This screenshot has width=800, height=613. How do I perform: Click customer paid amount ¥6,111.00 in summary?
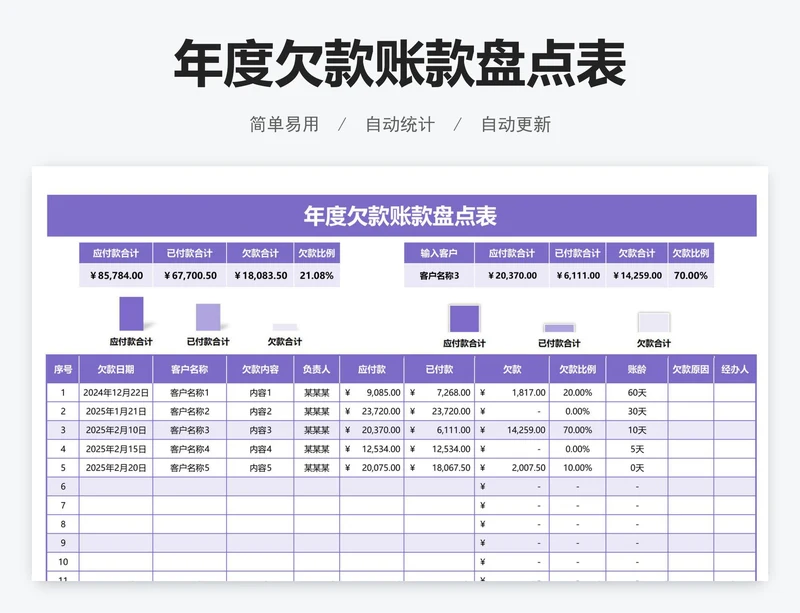578,276
